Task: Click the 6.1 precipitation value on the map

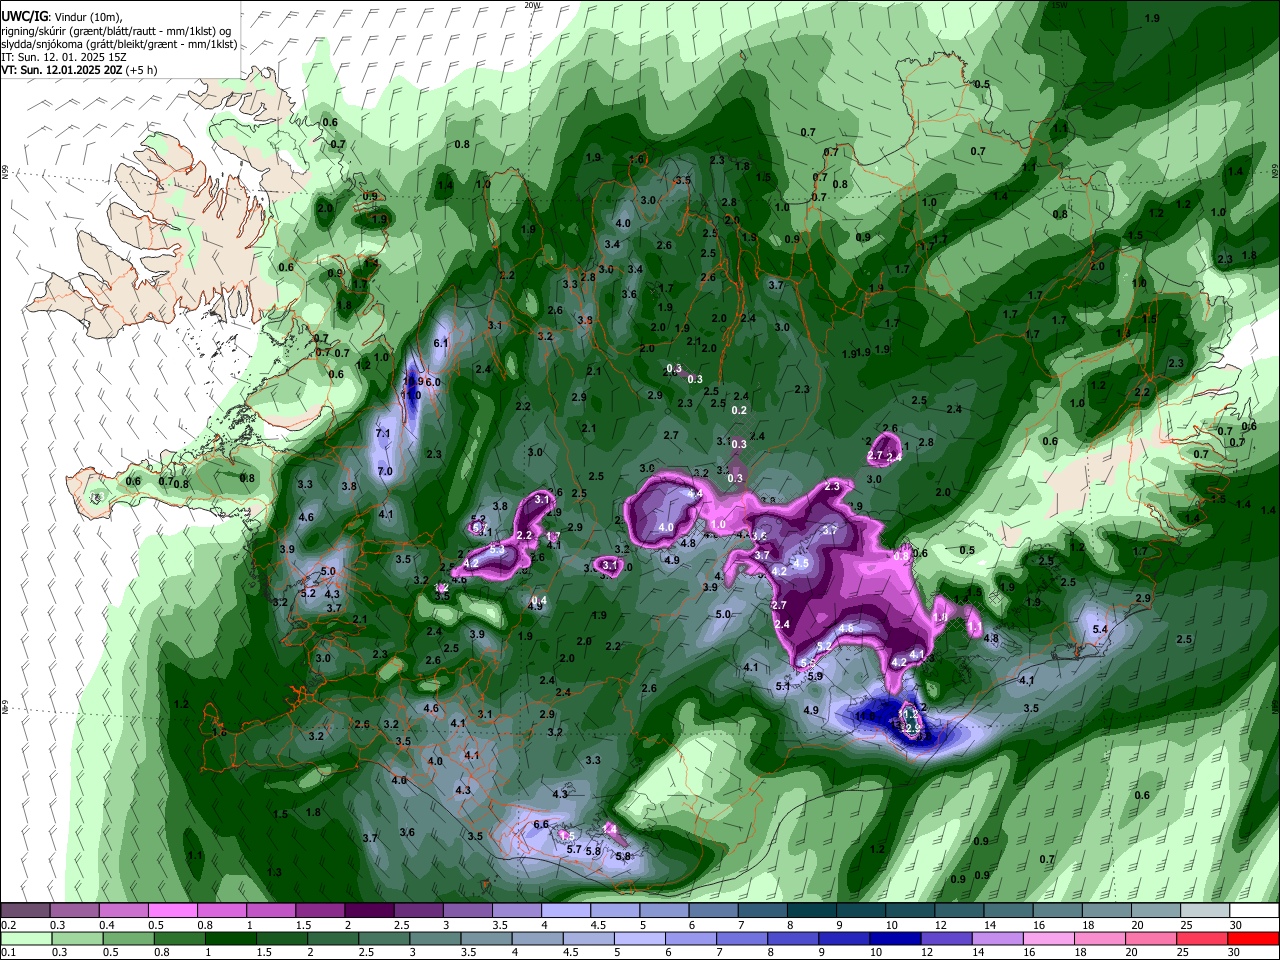Action: pos(441,343)
